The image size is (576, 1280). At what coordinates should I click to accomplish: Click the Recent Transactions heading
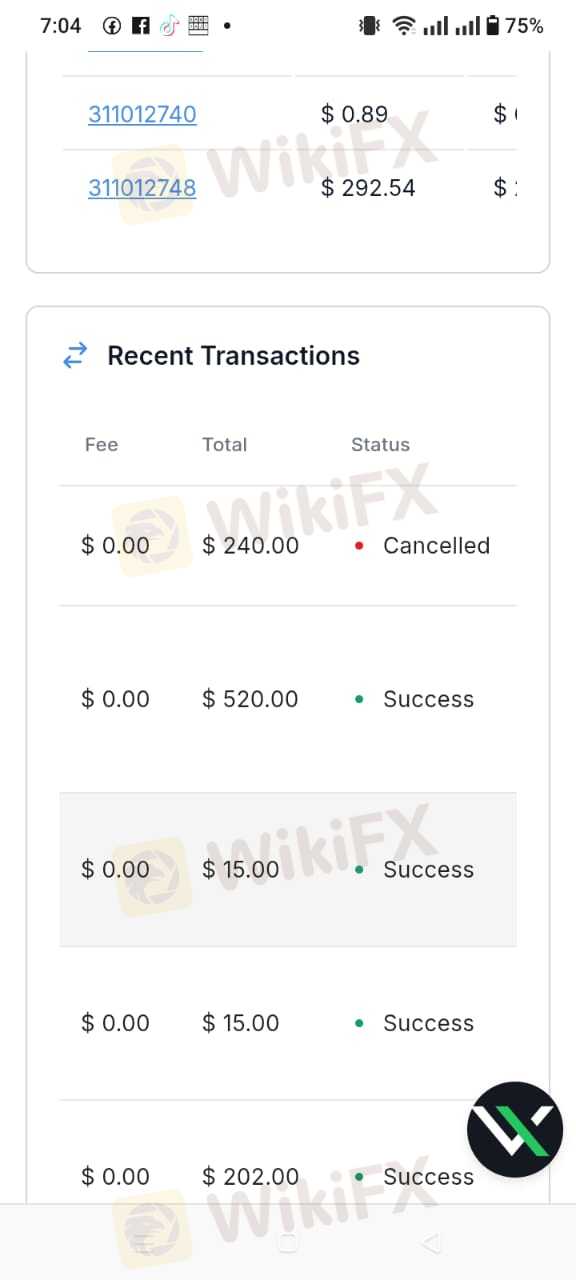(233, 355)
